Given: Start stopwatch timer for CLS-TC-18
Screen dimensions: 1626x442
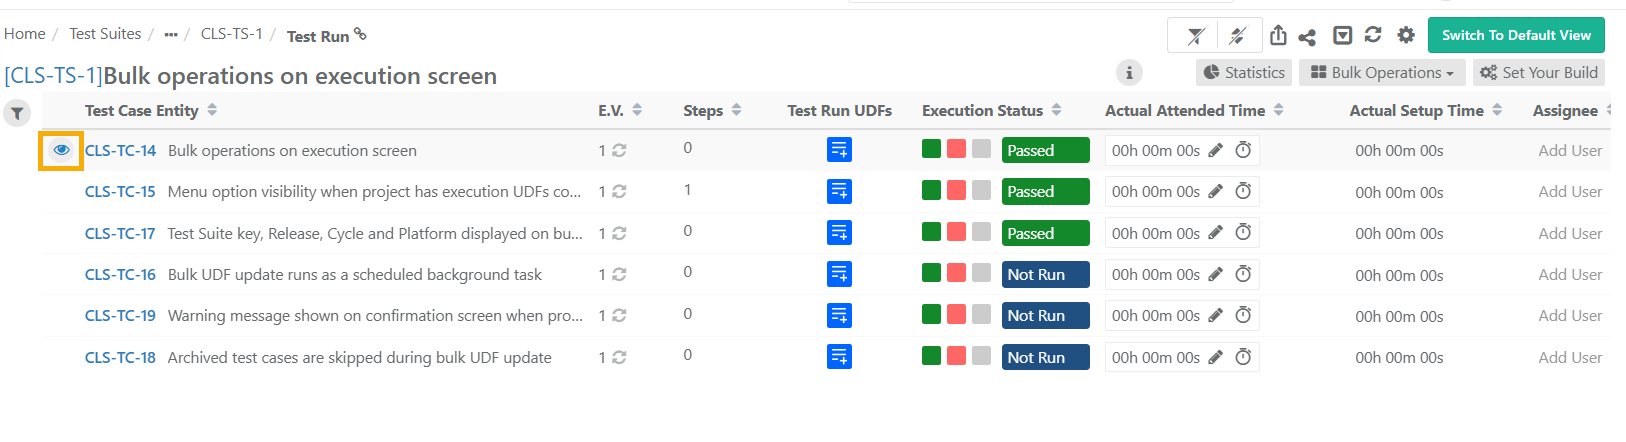Looking at the screenshot, I should [x=1243, y=357].
